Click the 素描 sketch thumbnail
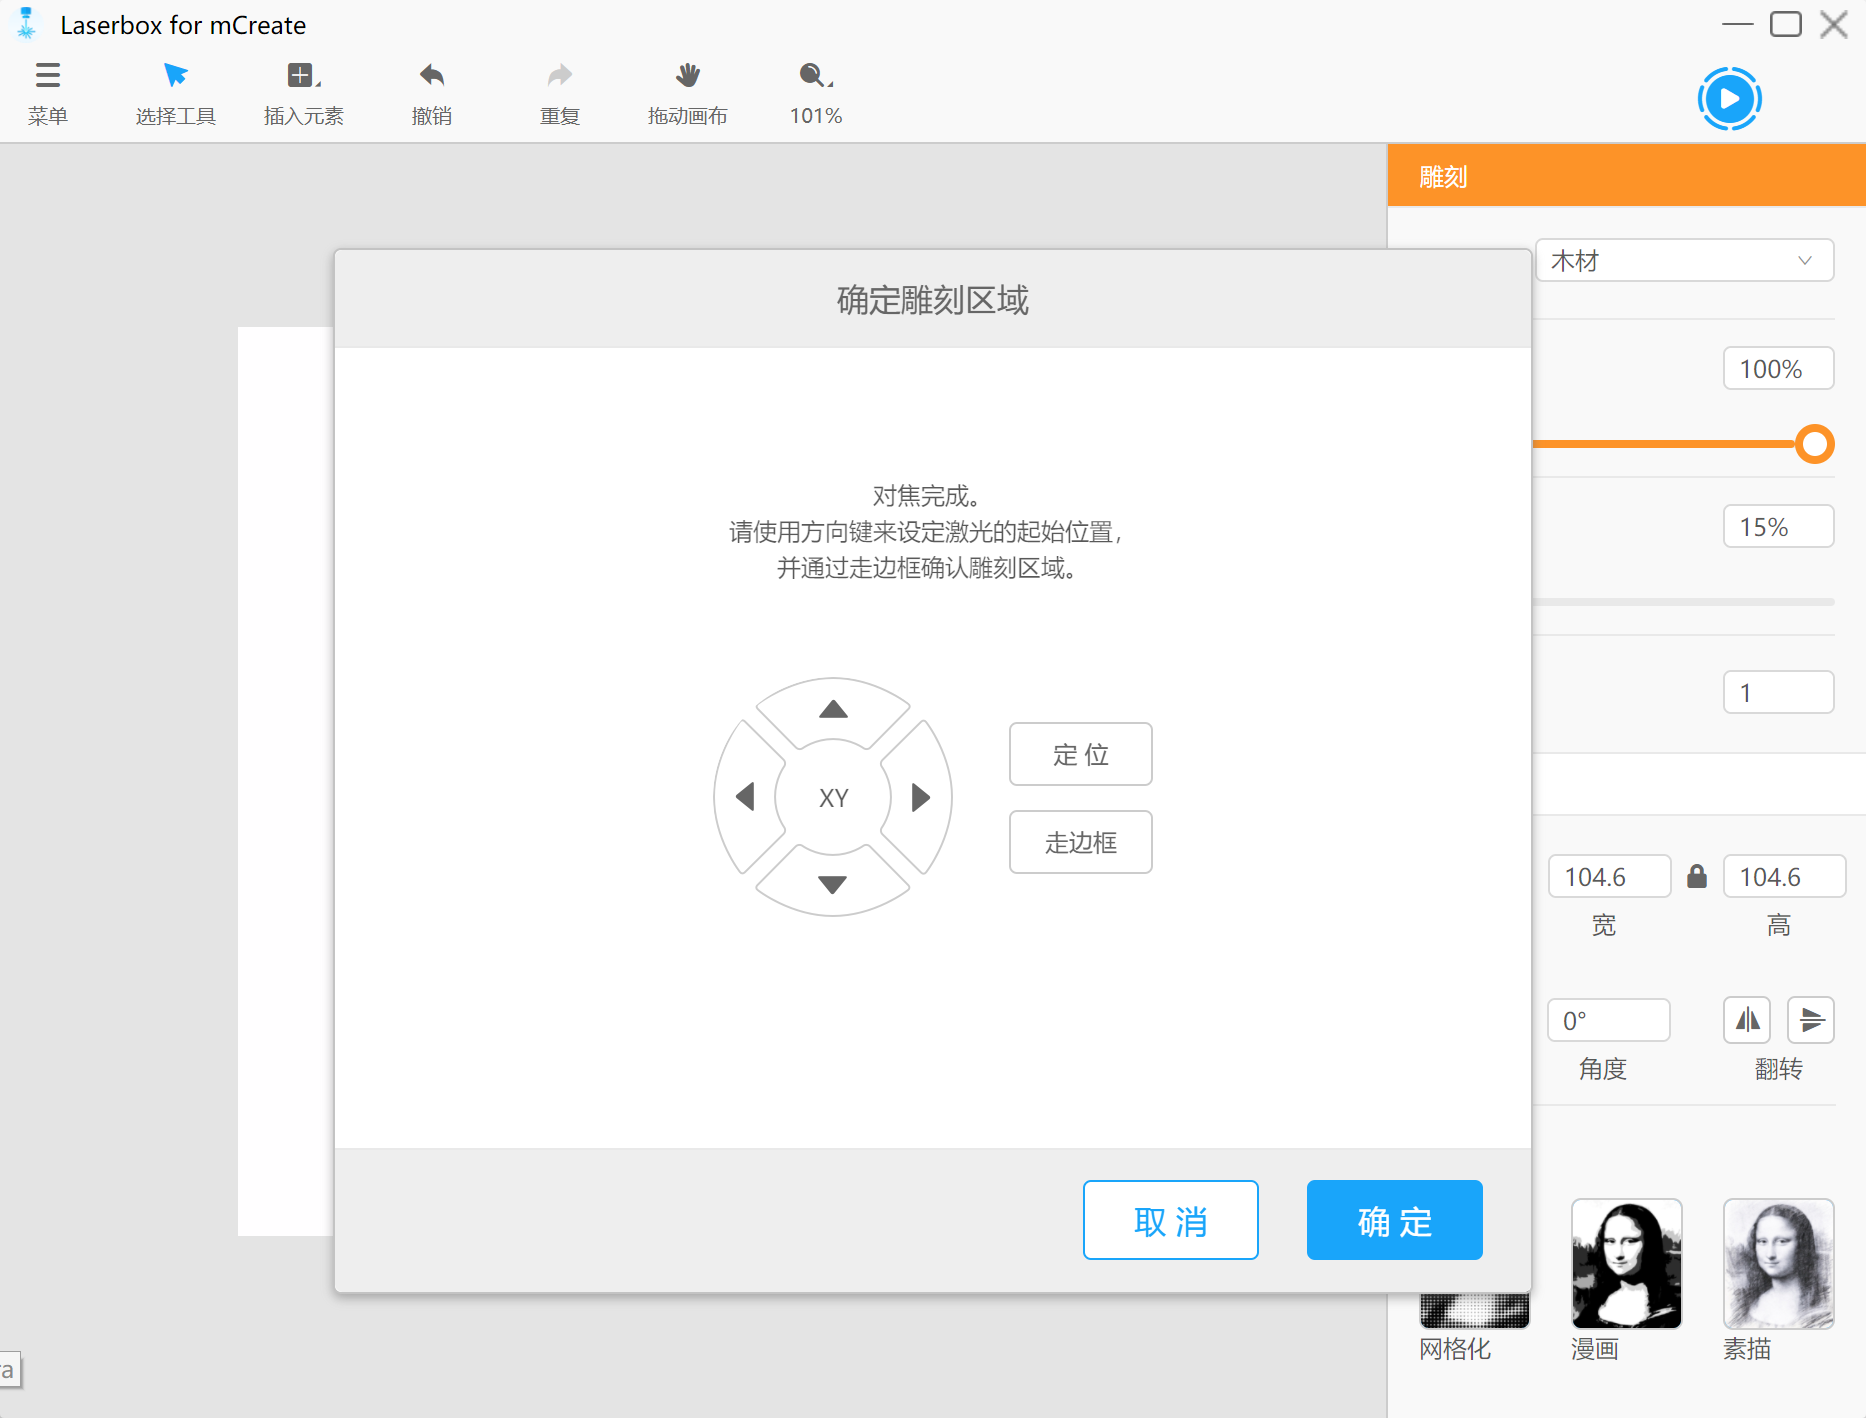This screenshot has width=1866, height=1418. (1778, 1264)
